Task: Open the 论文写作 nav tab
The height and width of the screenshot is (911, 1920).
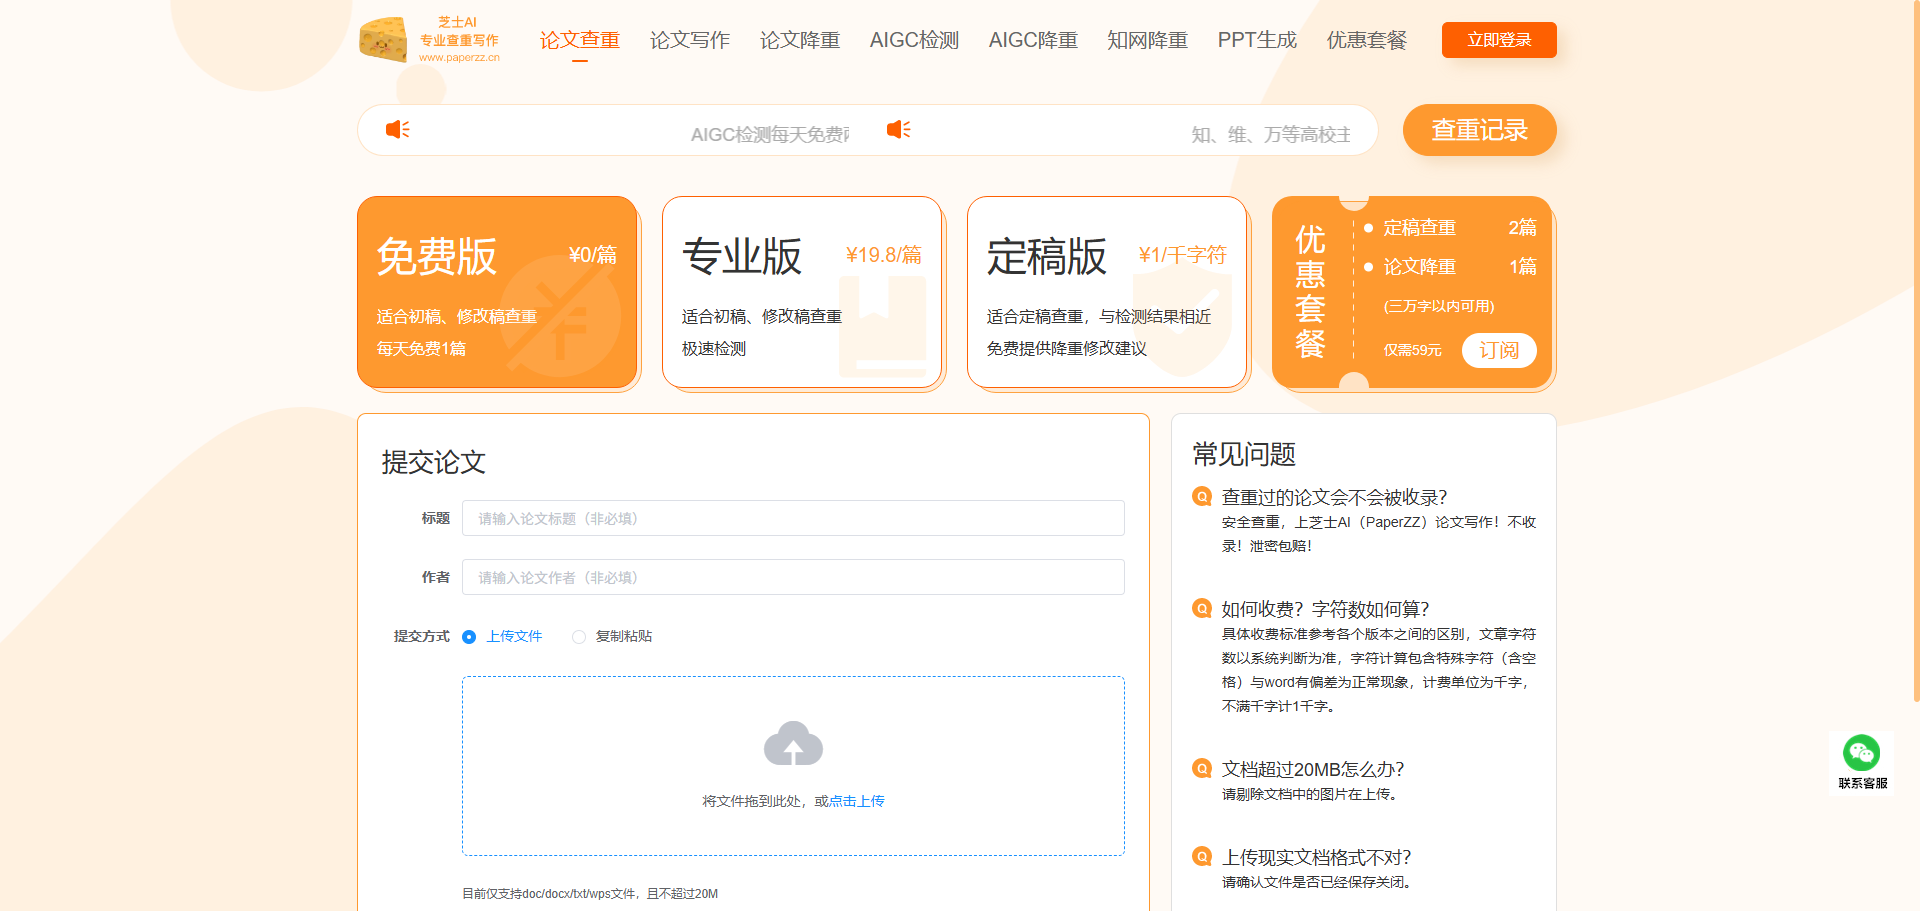Action: coord(690,40)
